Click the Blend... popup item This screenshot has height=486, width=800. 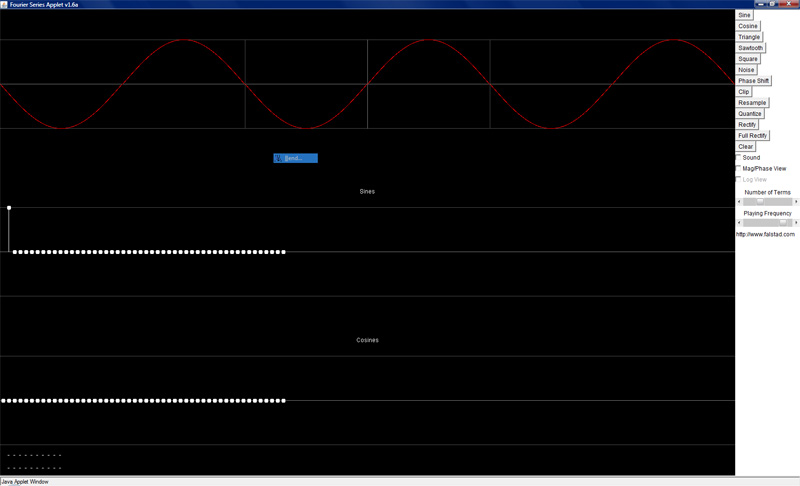click(x=295, y=158)
